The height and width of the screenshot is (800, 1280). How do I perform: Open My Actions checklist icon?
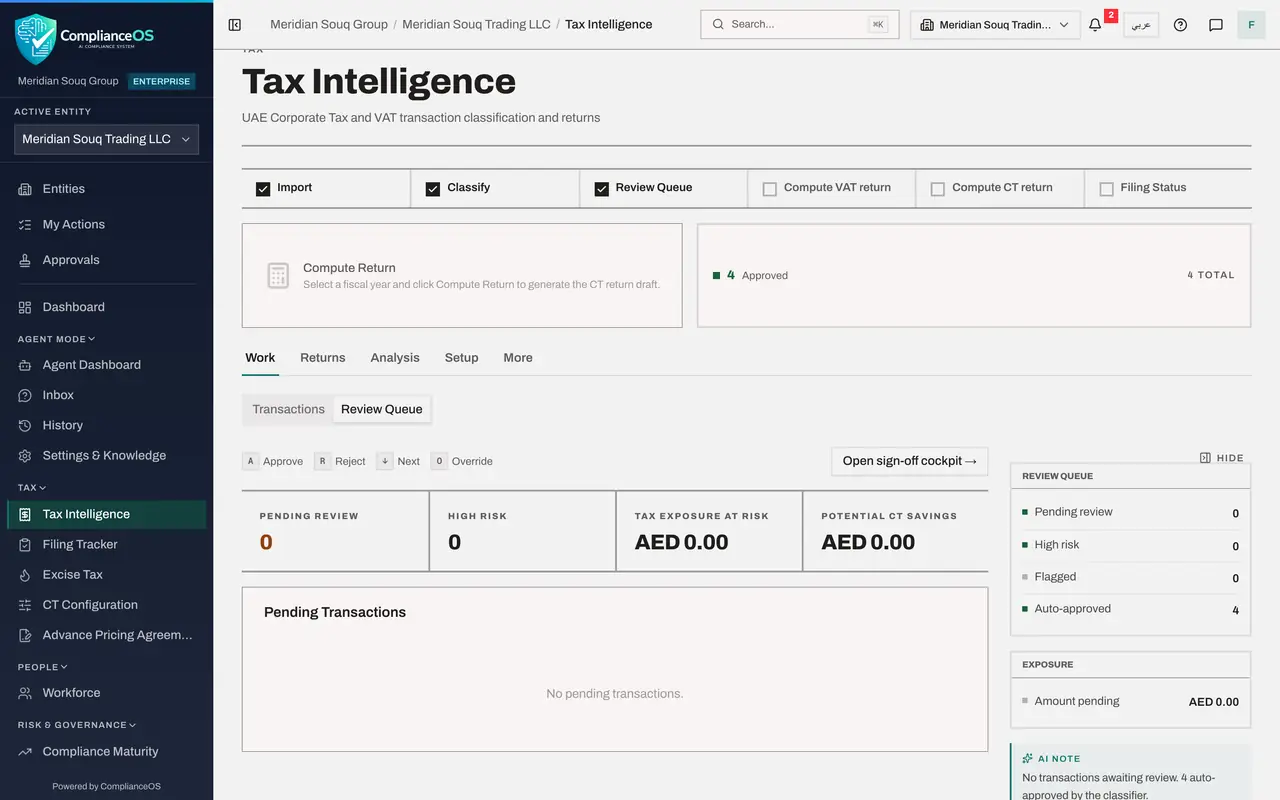(x=25, y=225)
